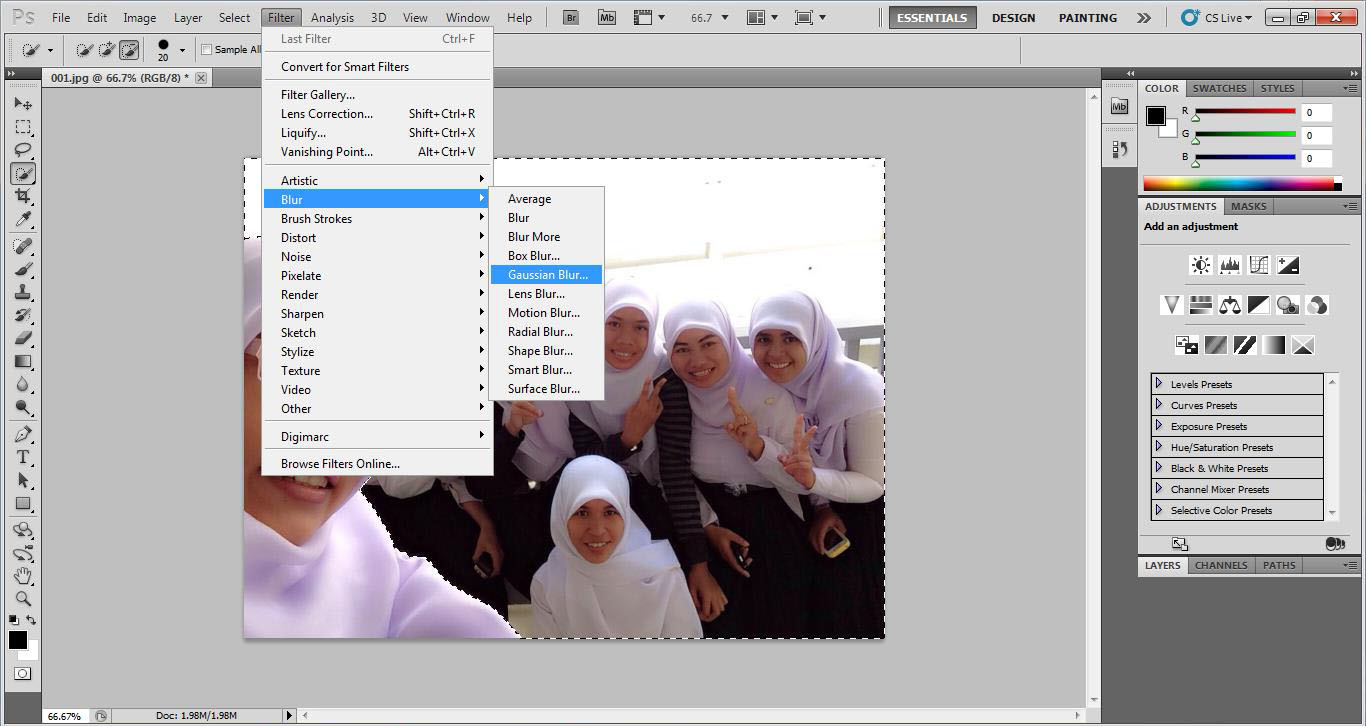Click the zoom percentage field at bottom

64,716
